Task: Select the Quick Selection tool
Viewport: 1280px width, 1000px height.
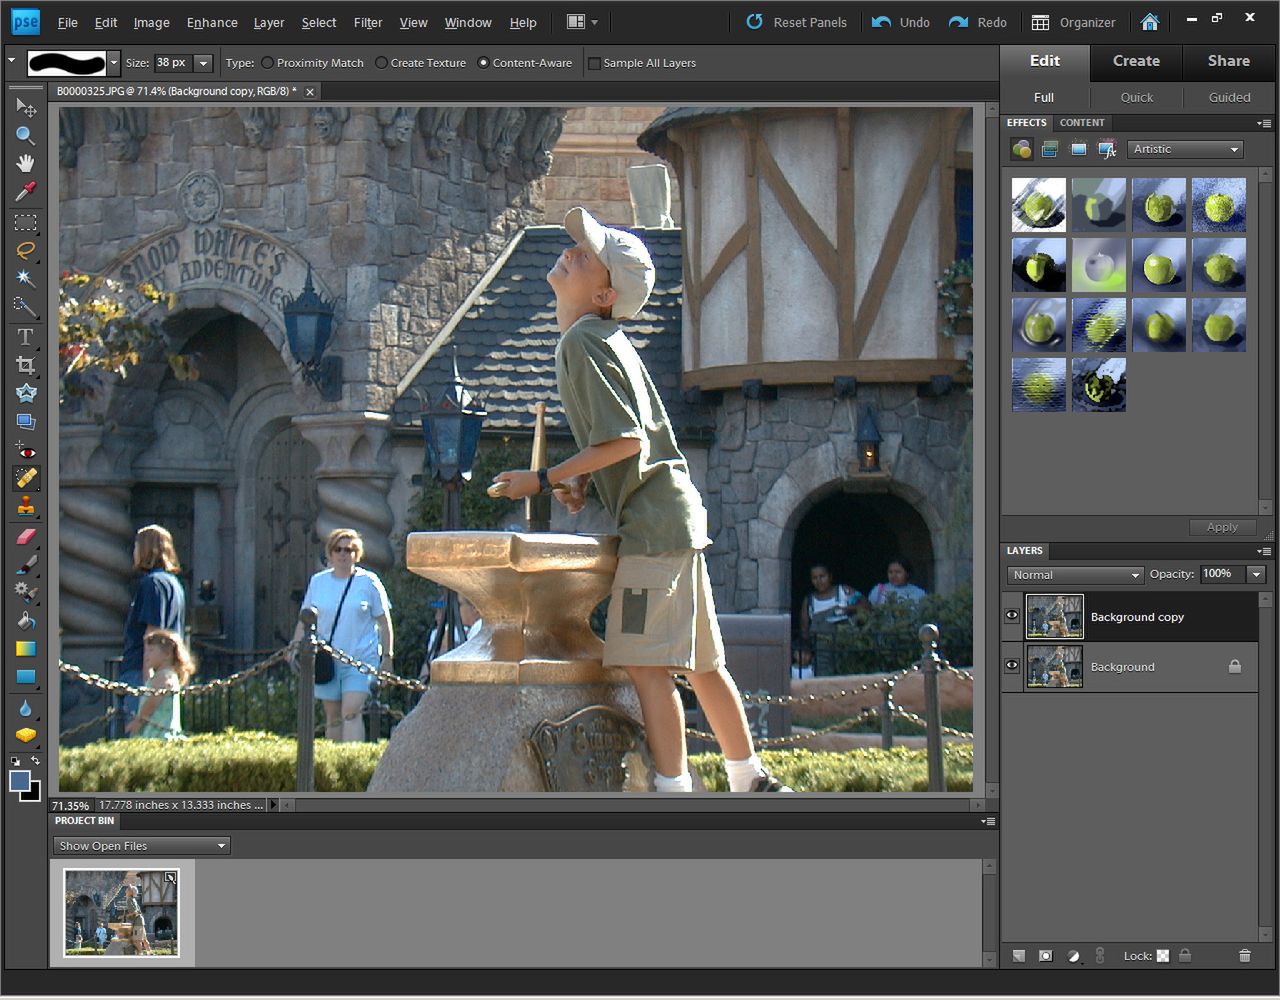Action: (25, 306)
